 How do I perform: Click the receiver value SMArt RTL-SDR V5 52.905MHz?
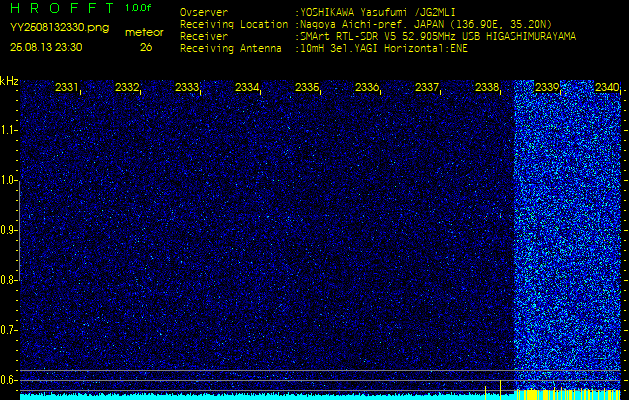(x=379, y=37)
